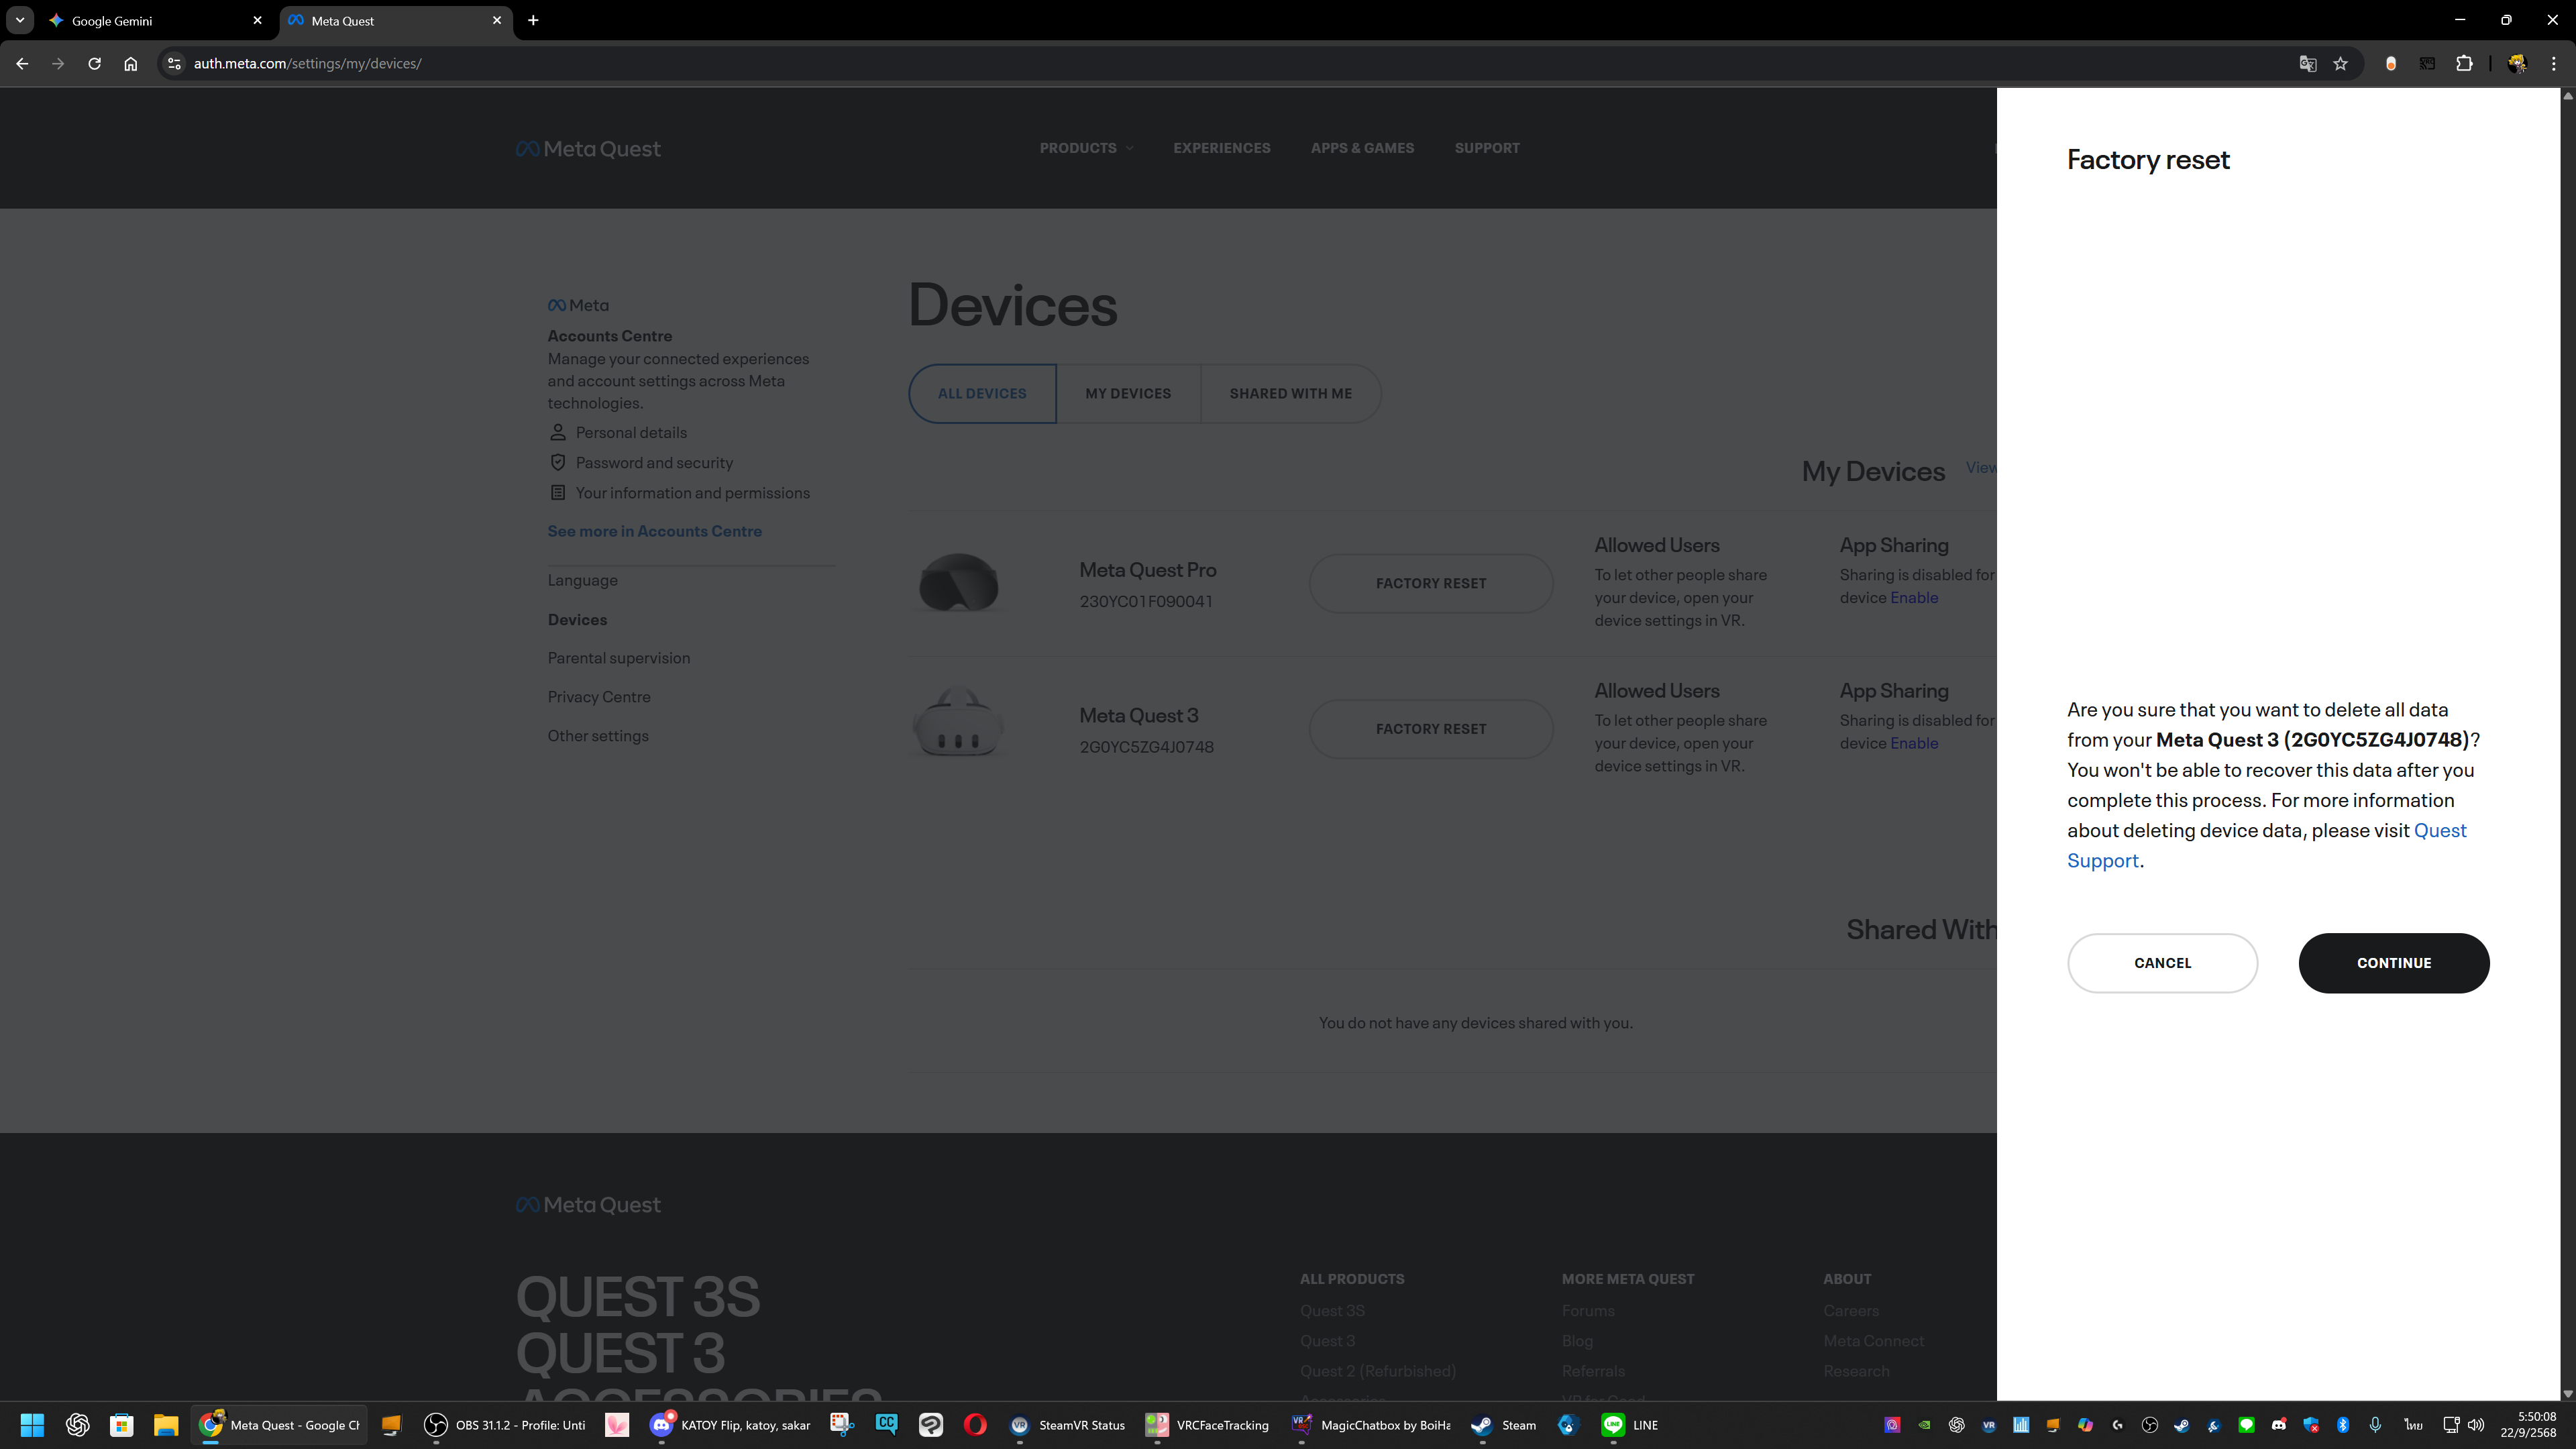The width and height of the screenshot is (2576, 1449).
Task: Confirm factory reset with CONTINUE button
Action: [2393, 963]
